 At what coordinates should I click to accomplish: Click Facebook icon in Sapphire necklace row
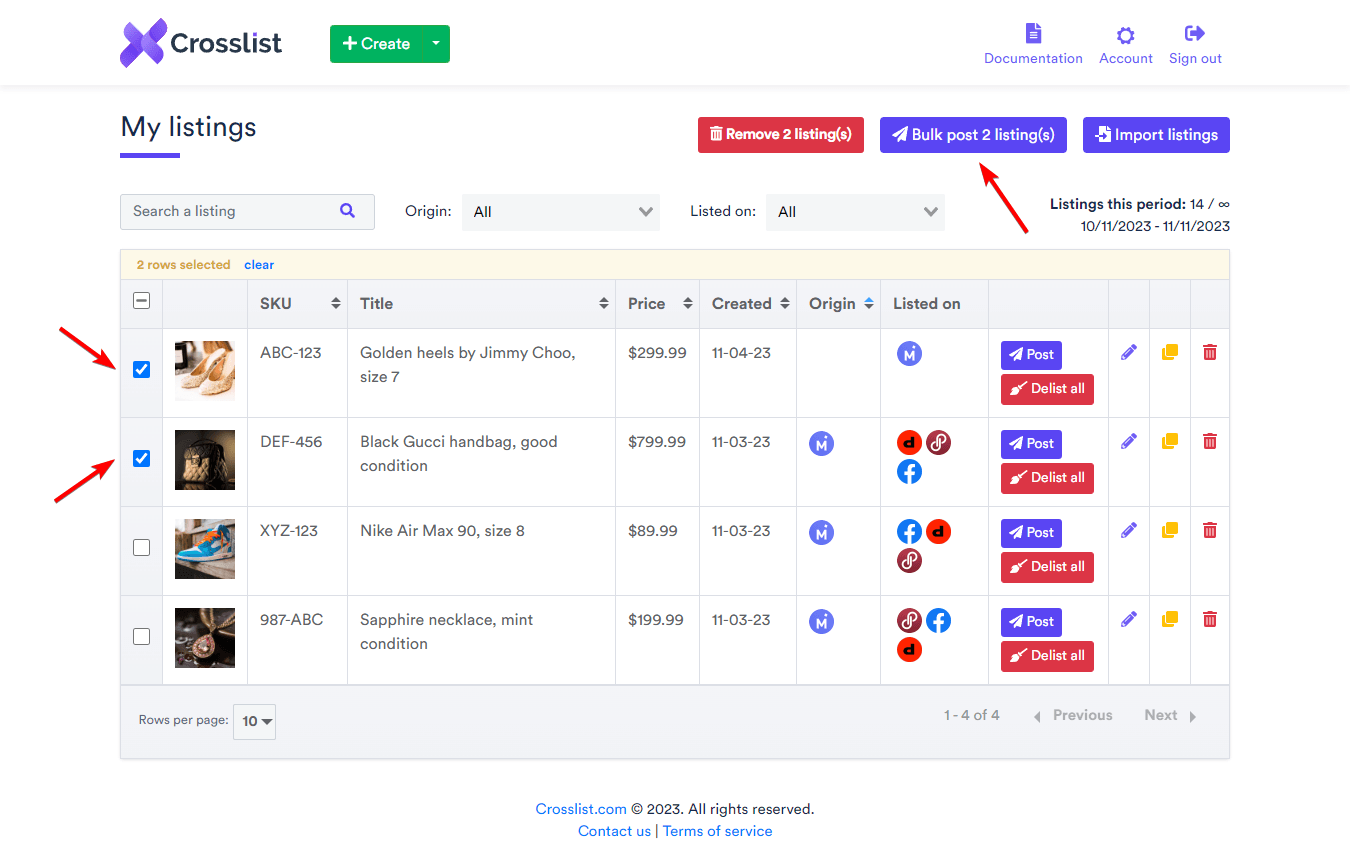tap(938, 621)
